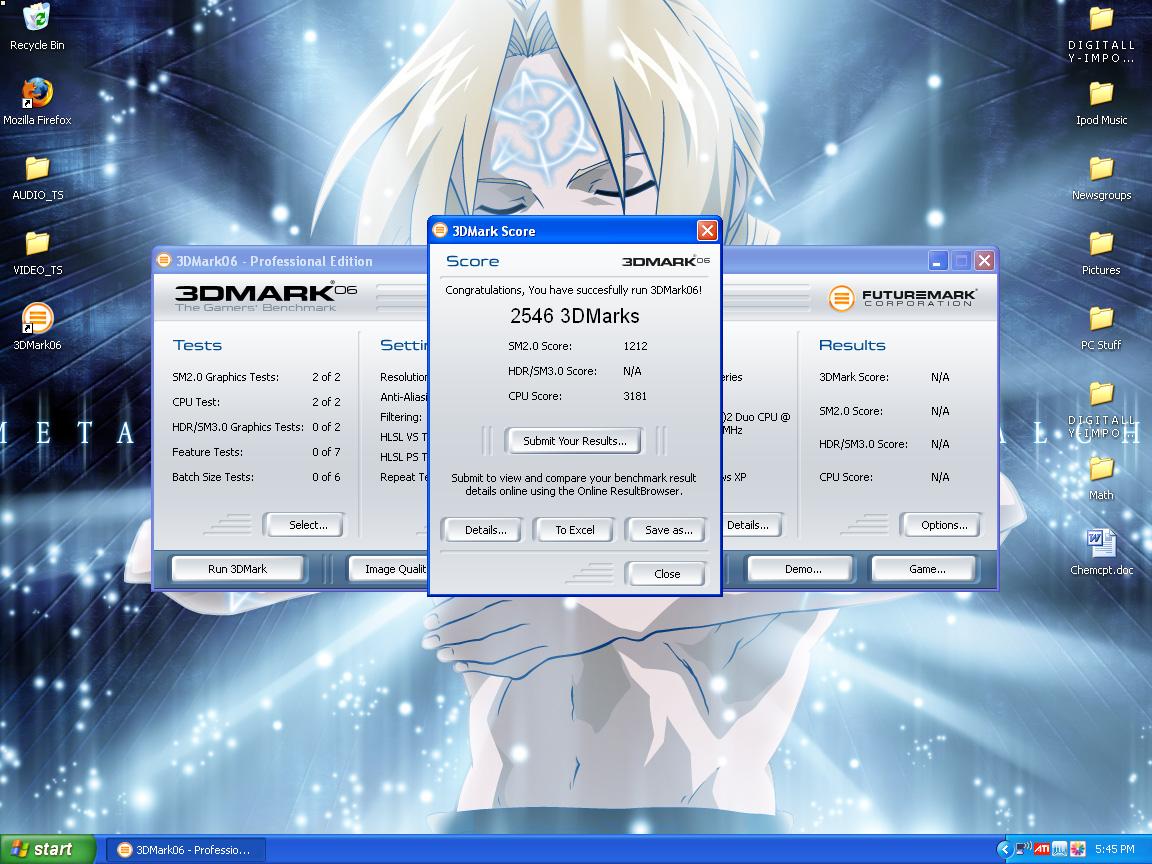Switch to 3DMark06 taskbar button
The width and height of the screenshot is (1152, 864).
click(186, 850)
